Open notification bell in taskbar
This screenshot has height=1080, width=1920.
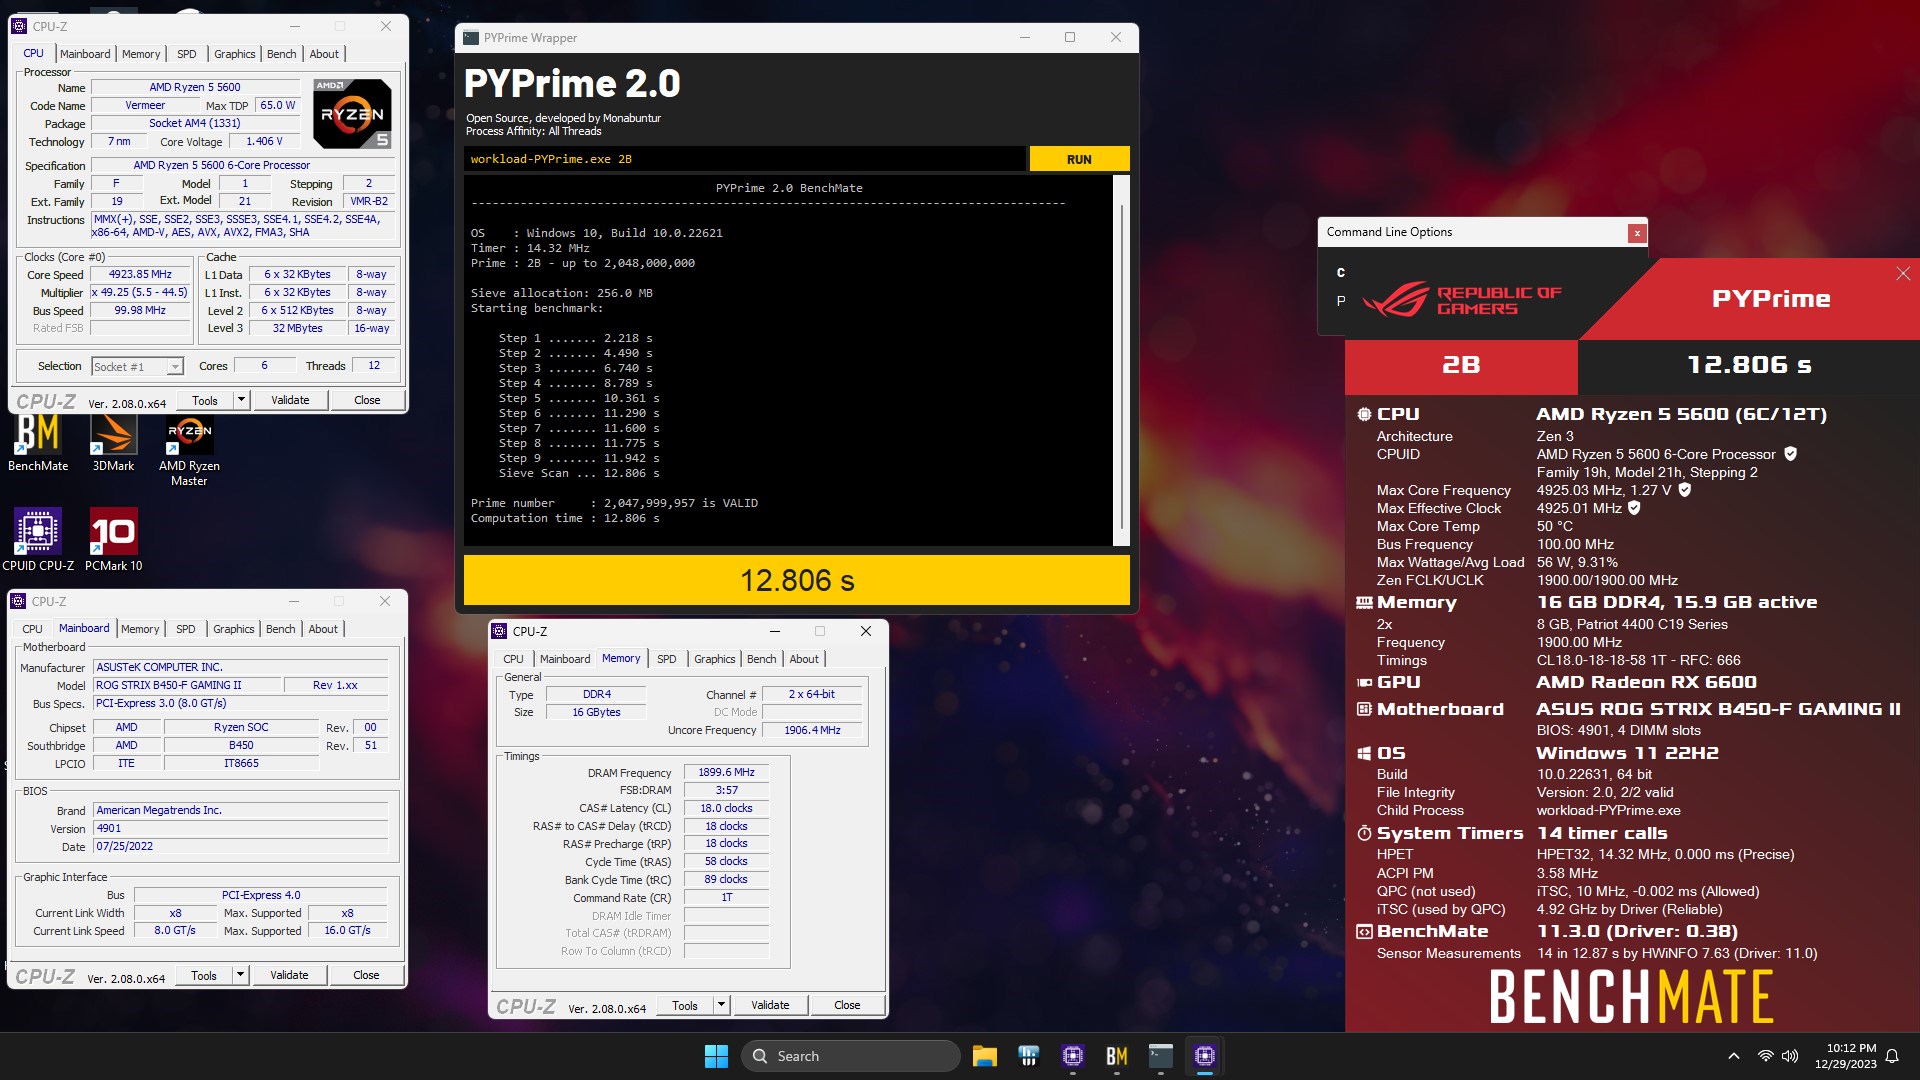(1892, 1056)
